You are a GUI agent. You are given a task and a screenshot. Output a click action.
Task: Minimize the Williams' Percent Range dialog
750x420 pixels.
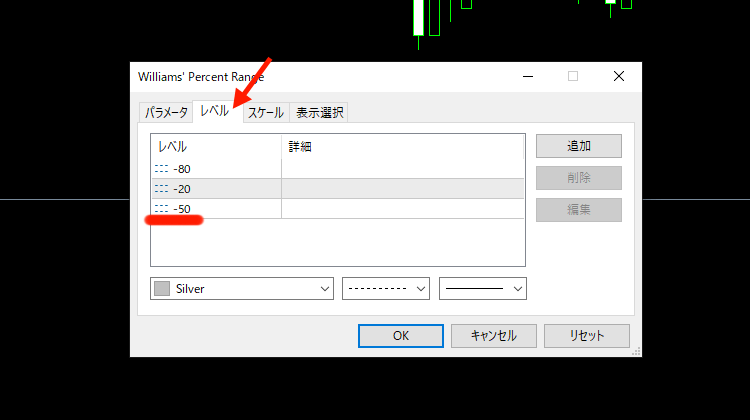click(528, 76)
